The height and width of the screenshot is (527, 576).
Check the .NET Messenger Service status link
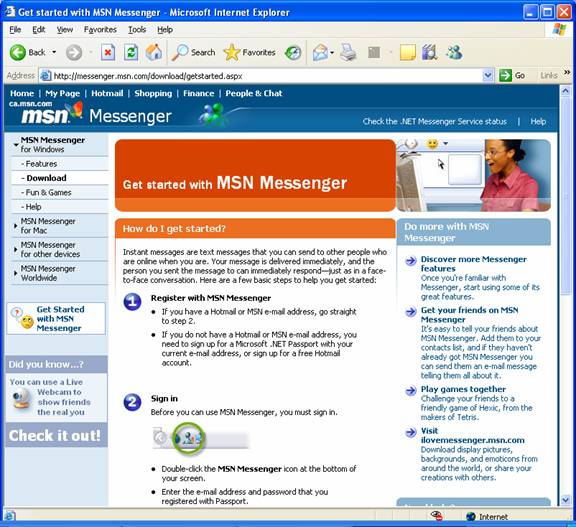435,122
